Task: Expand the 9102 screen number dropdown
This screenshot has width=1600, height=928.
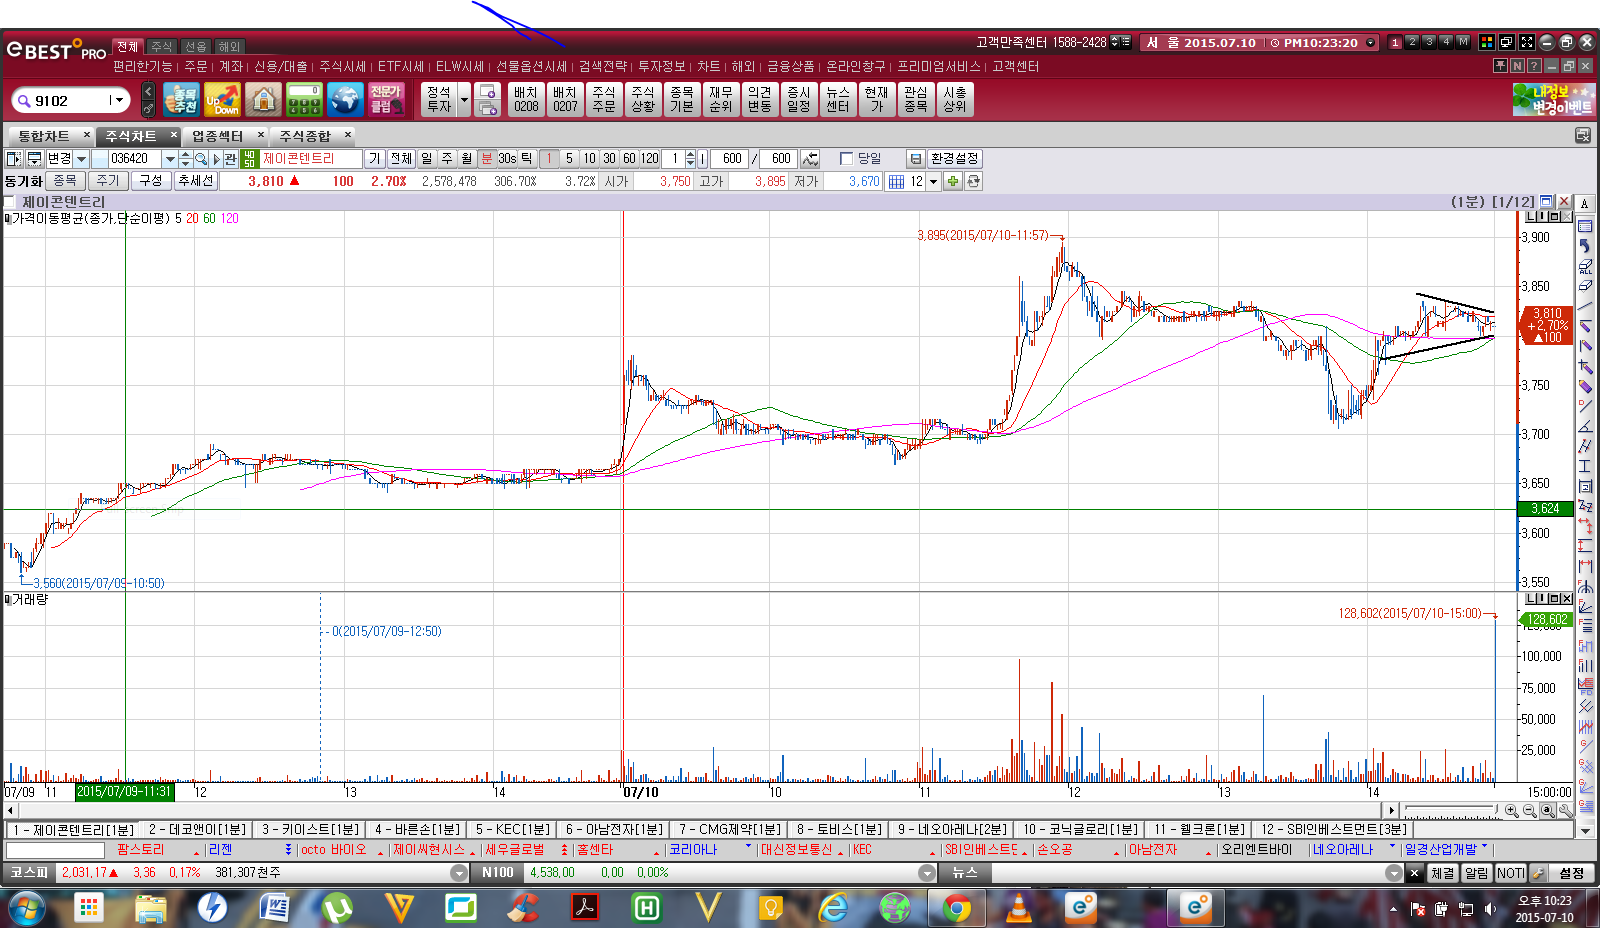Action: (x=119, y=100)
